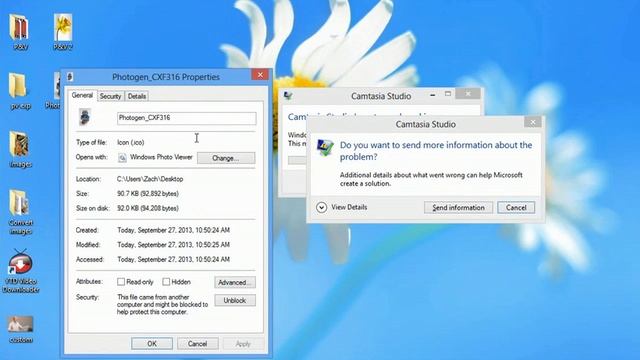Screen dimensions: 640x360
Task: Click the Type of file value Icon (.ico)
Action: [x=131, y=142]
